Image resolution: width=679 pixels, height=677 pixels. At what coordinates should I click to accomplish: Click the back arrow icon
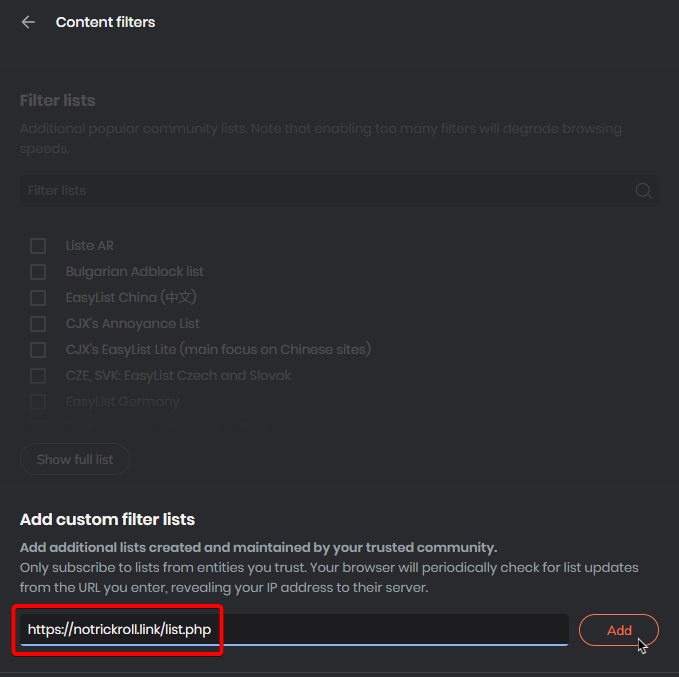click(28, 22)
